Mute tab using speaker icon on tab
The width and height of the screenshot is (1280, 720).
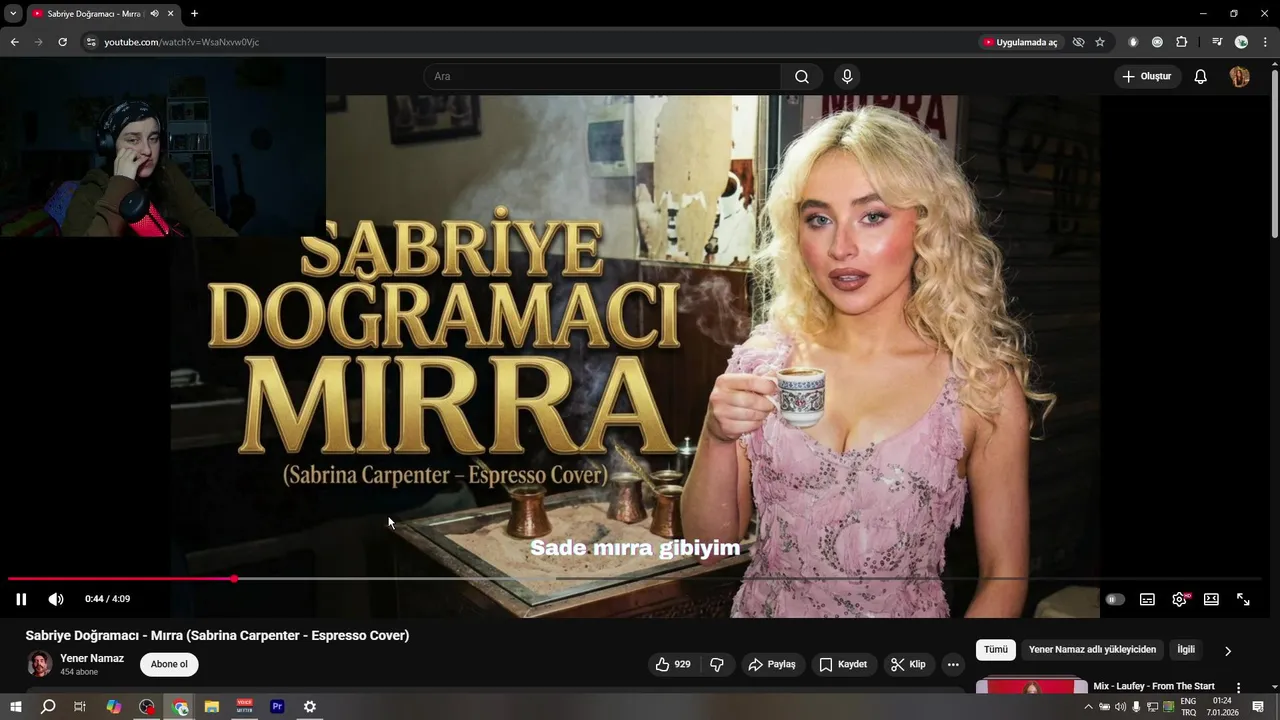coord(154,13)
